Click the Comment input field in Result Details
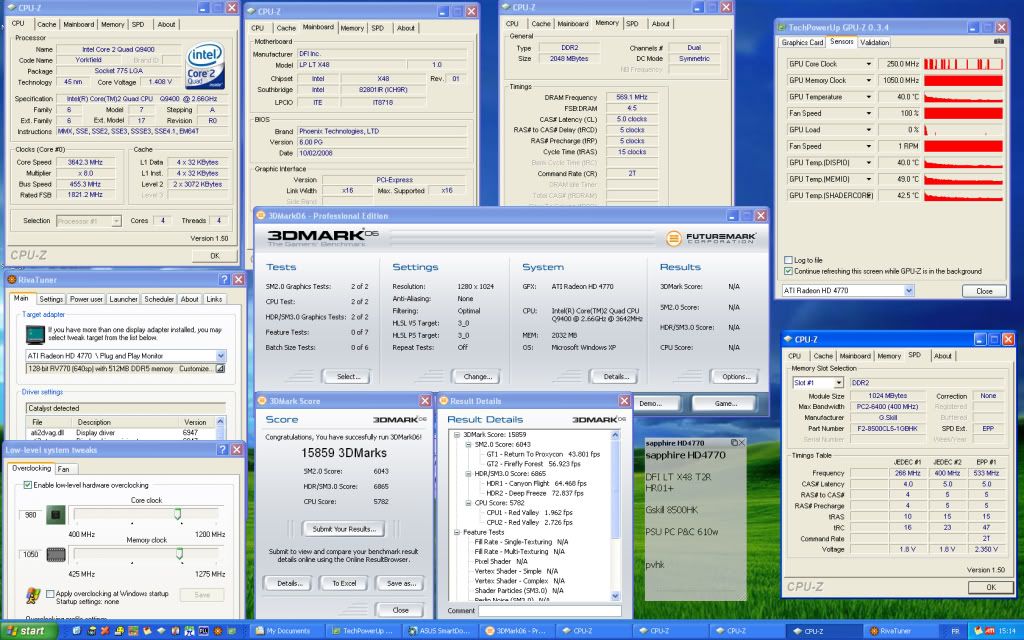The width and height of the screenshot is (1024, 640). coord(548,610)
